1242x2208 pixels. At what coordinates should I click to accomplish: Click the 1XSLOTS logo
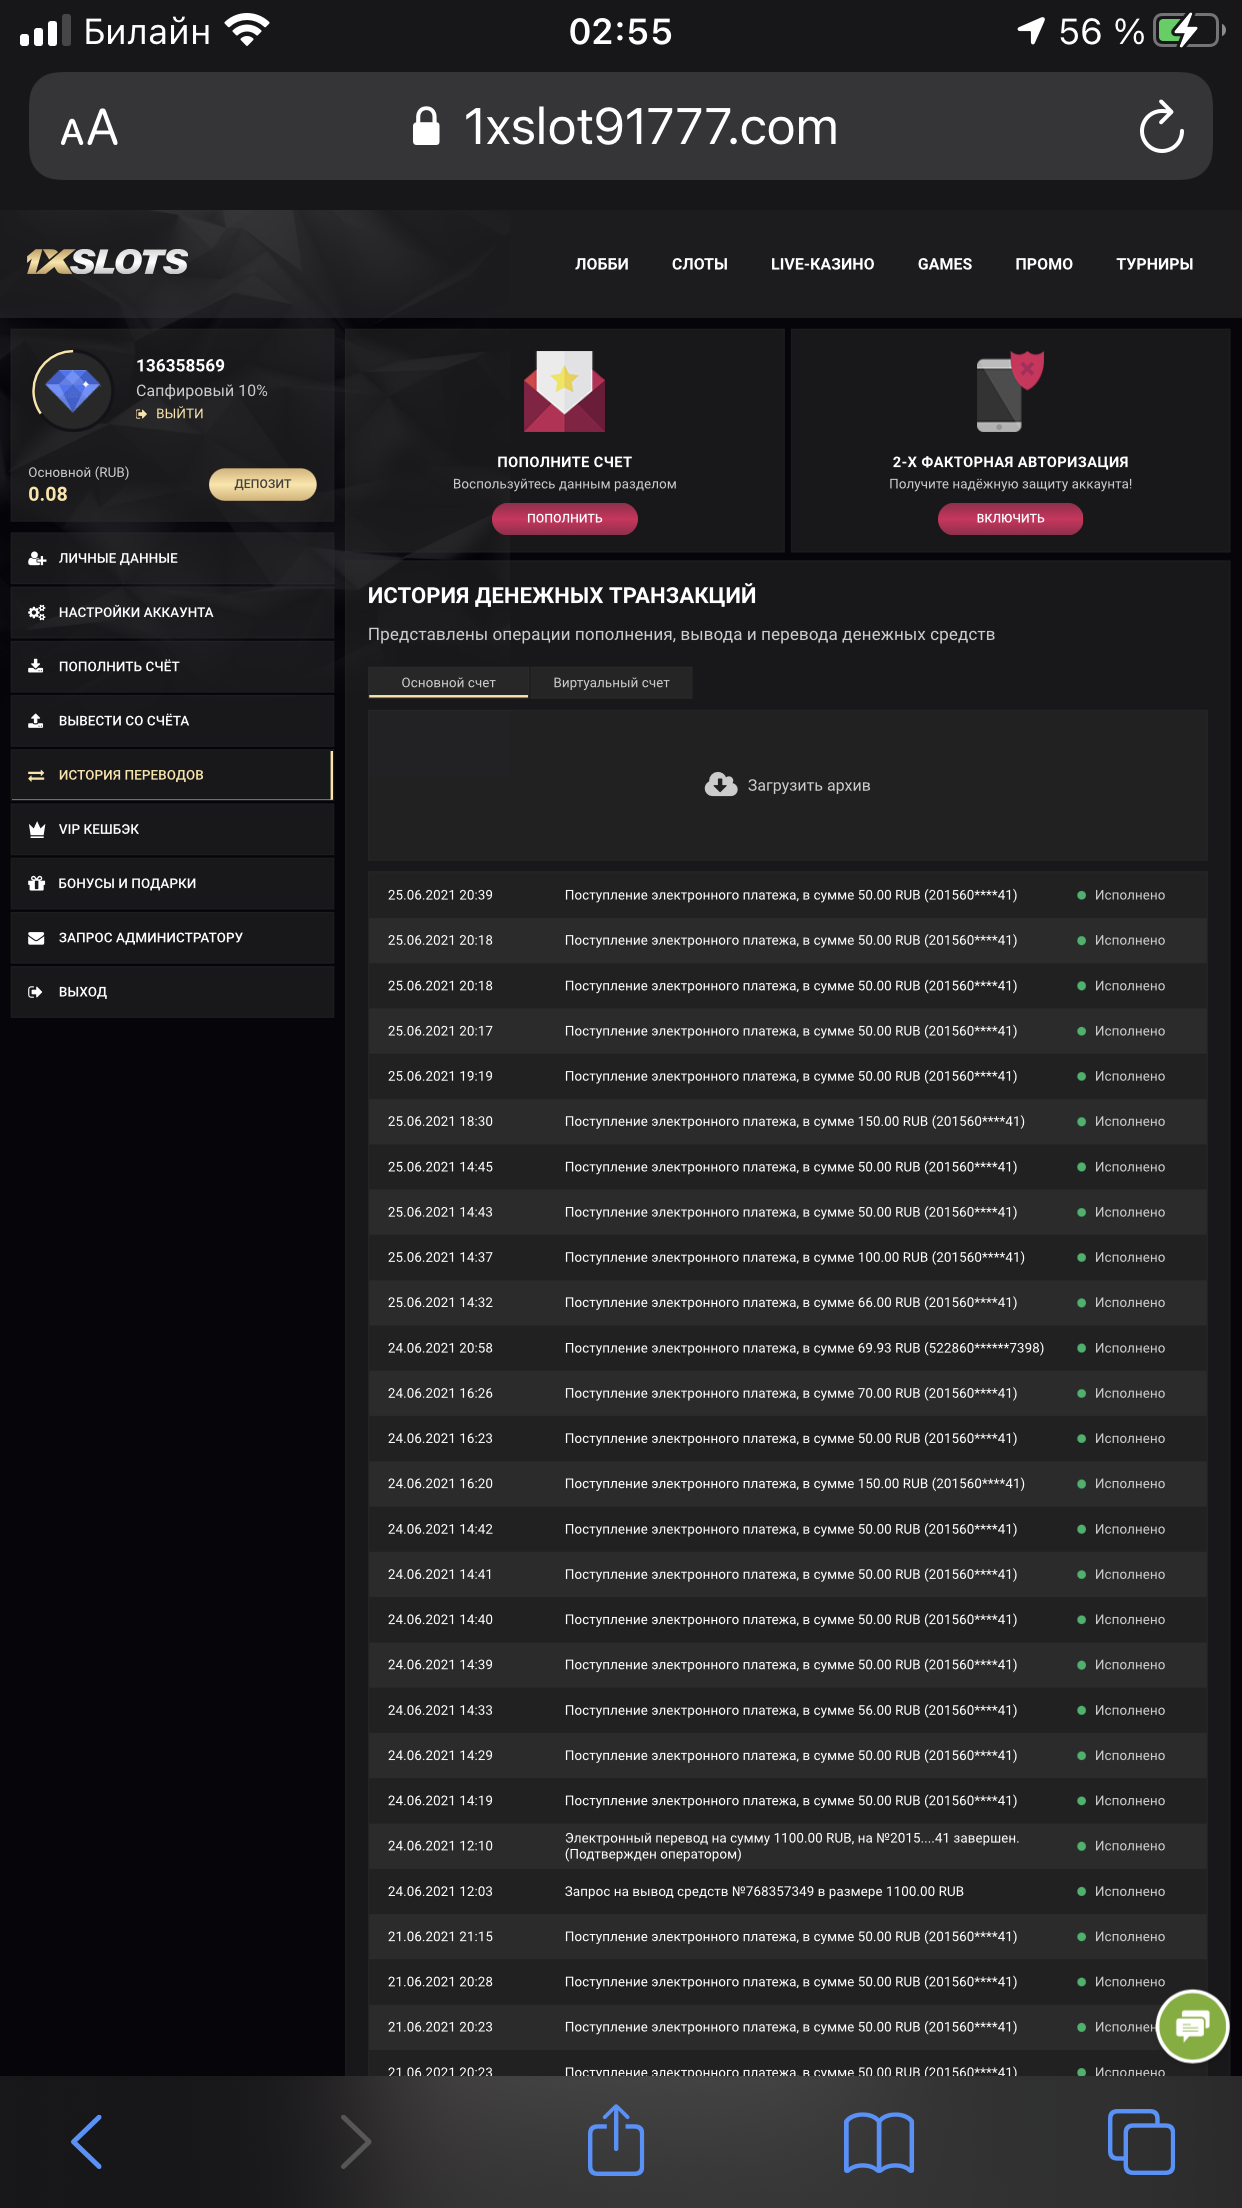(x=107, y=262)
